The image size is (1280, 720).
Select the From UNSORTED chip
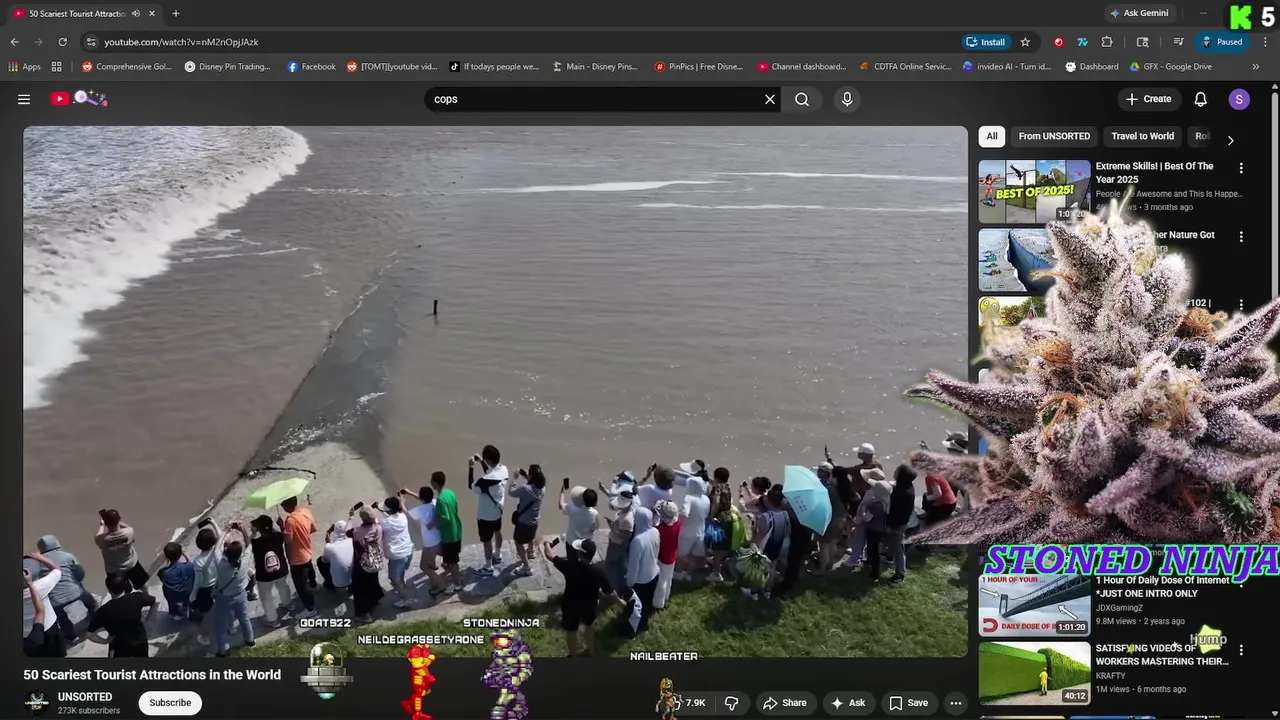click(x=1054, y=136)
